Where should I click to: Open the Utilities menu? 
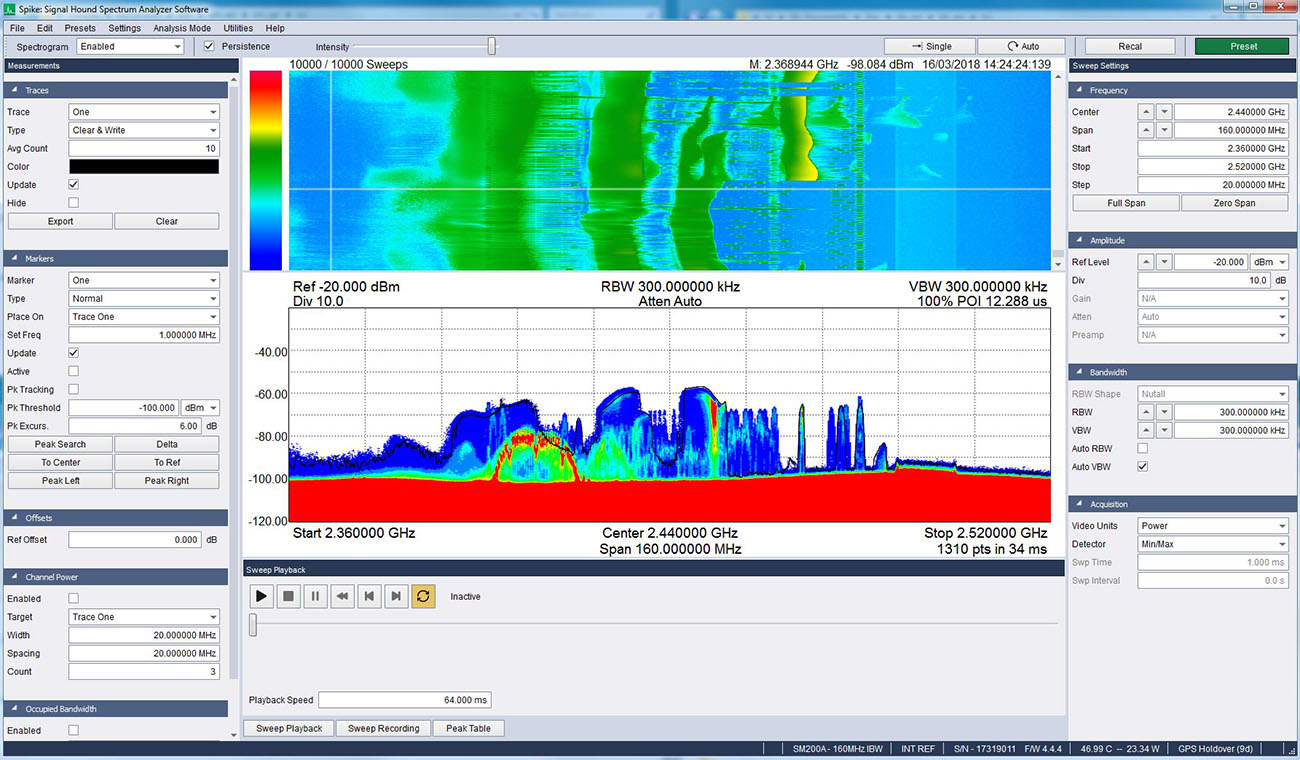238,27
